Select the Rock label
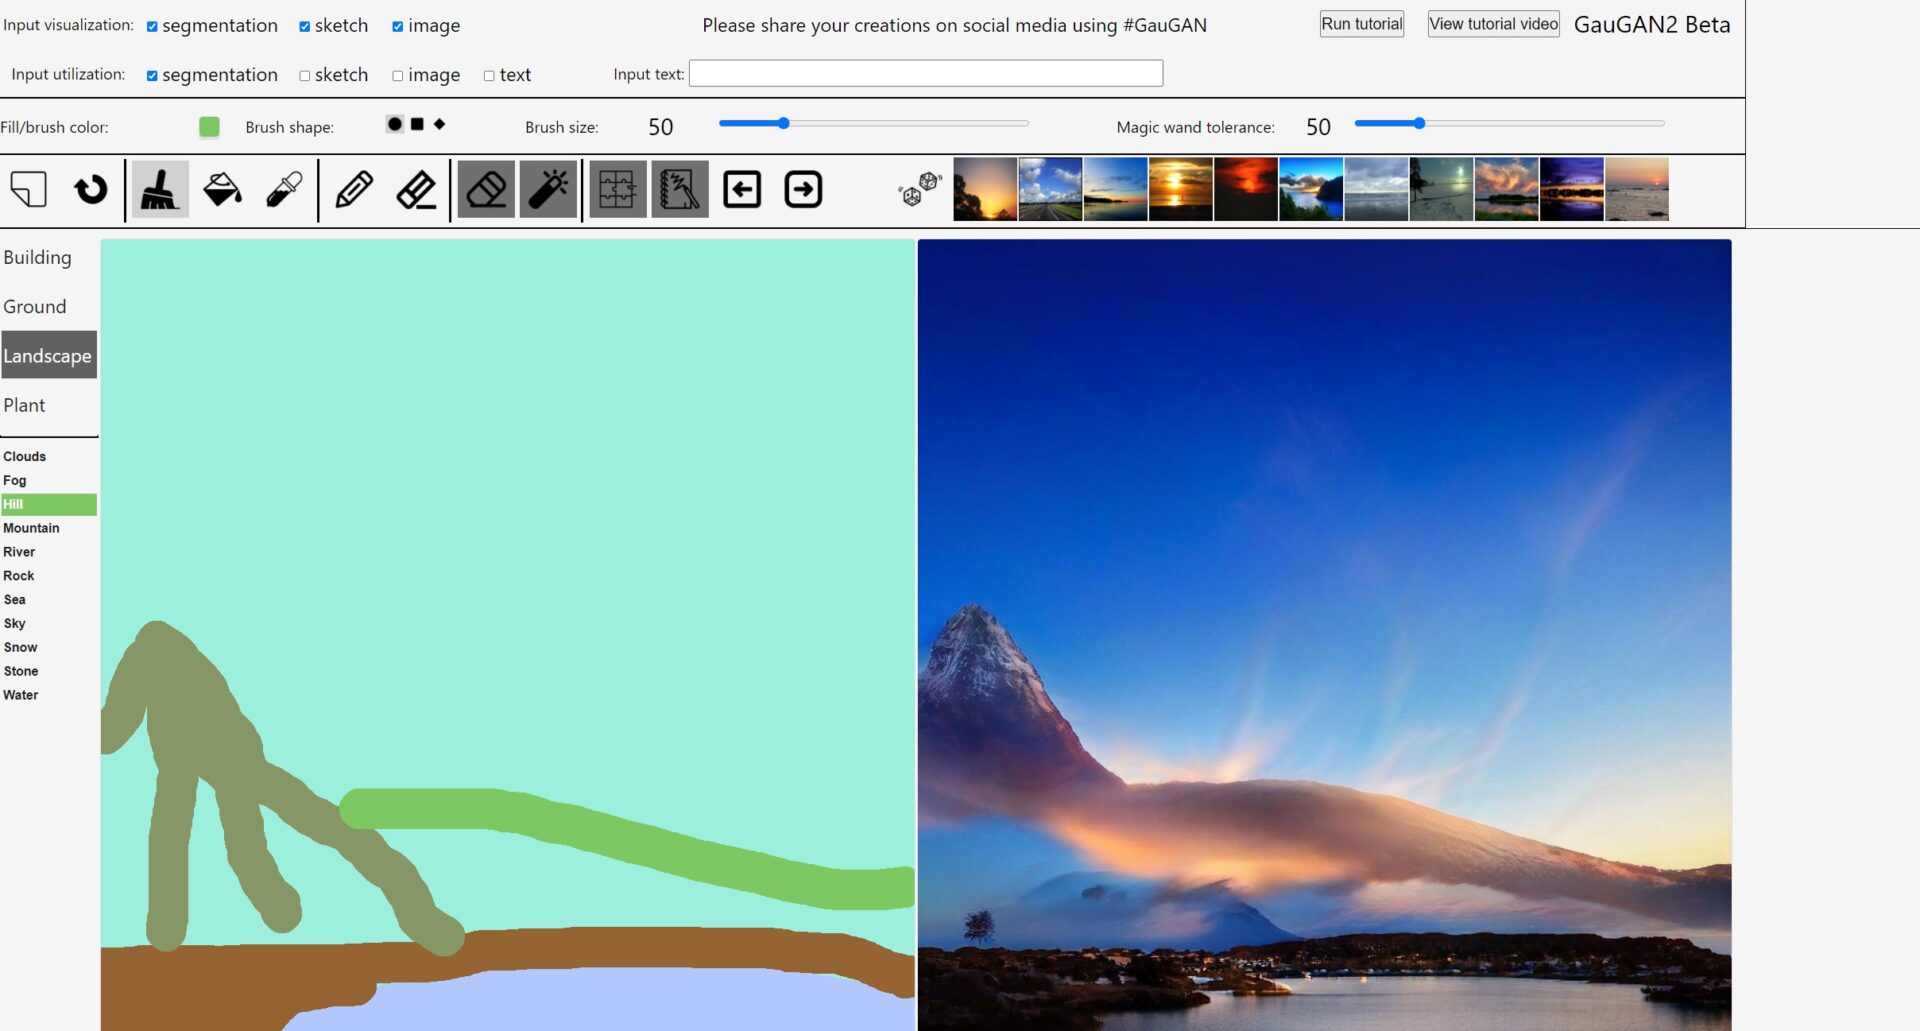Screen dimensions: 1920x1031 coord(49,576)
